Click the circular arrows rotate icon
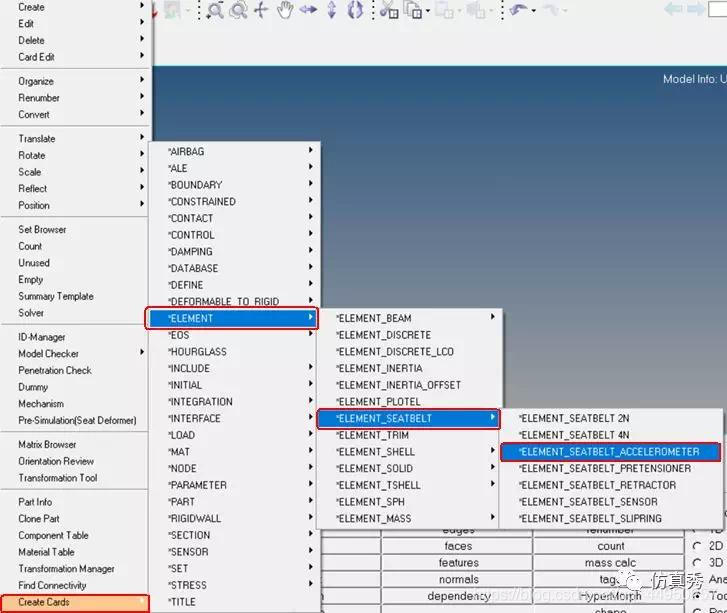The height and width of the screenshot is (613, 727). pos(355,10)
